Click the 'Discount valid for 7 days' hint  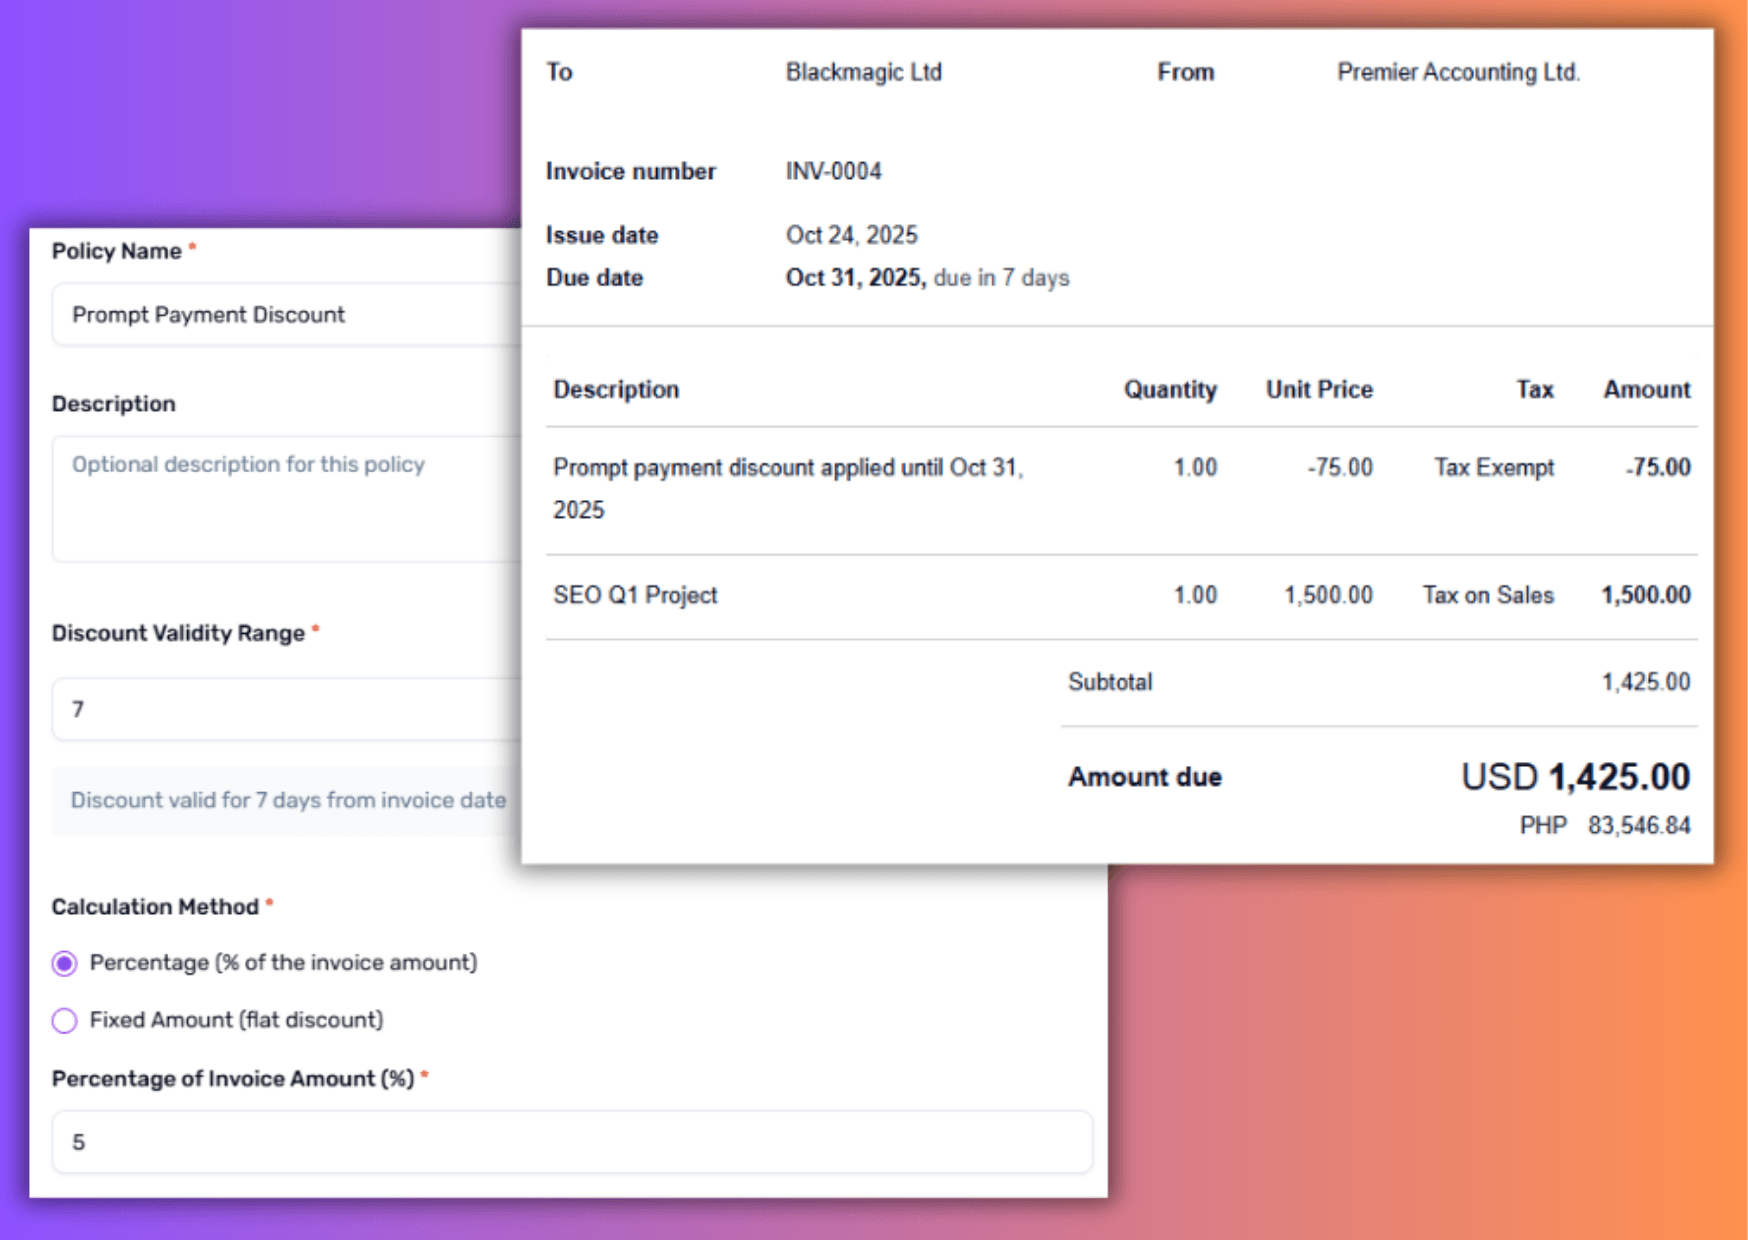click(288, 800)
